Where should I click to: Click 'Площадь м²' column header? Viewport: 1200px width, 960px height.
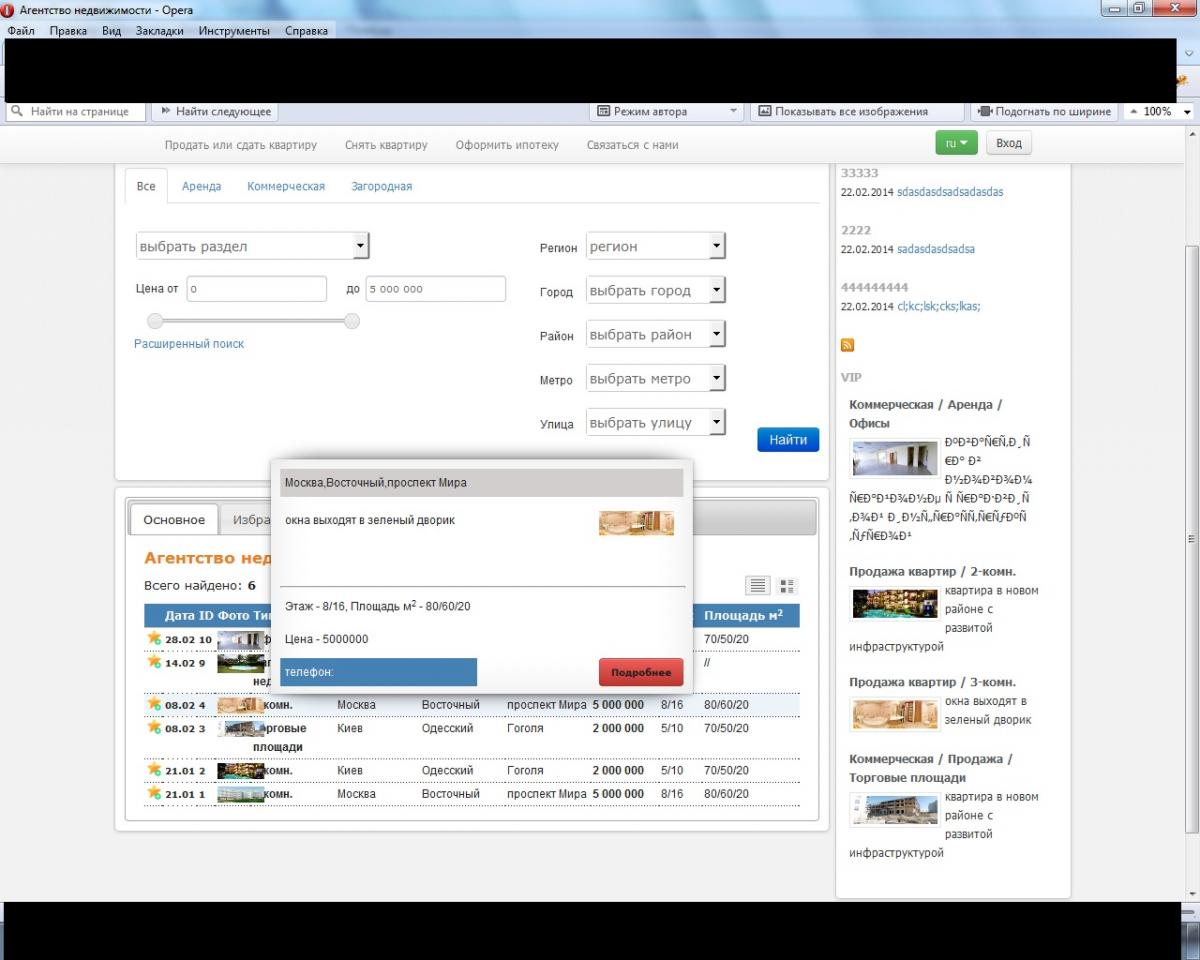(743, 615)
